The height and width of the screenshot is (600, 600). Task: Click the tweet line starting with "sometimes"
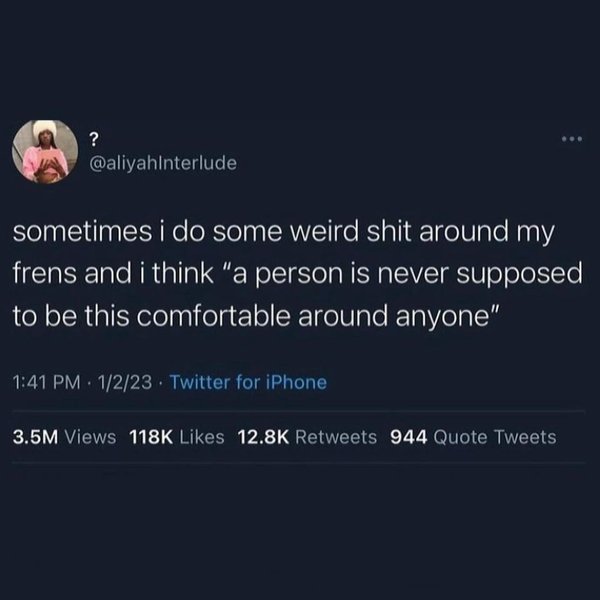click(284, 233)
